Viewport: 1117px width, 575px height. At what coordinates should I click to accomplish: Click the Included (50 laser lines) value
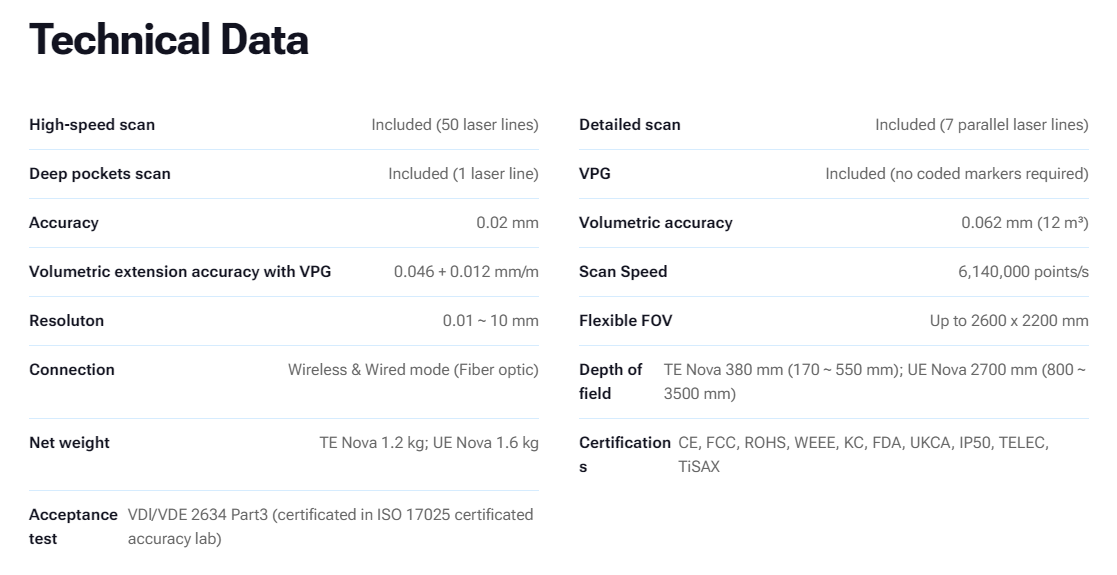(454, 125)
